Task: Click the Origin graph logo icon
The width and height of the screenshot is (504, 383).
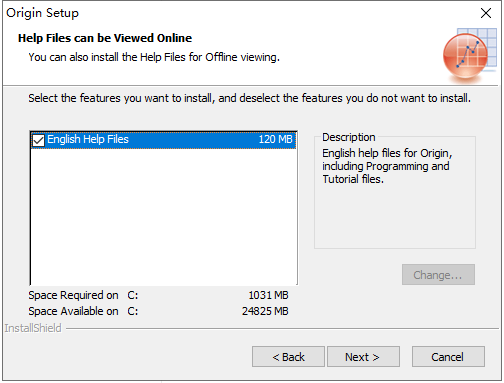Action: click(469, 55)
